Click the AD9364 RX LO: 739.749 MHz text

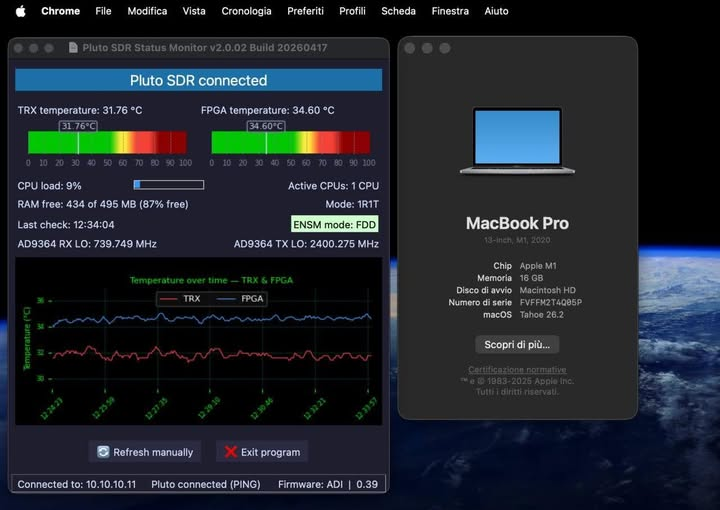(87, 244)
